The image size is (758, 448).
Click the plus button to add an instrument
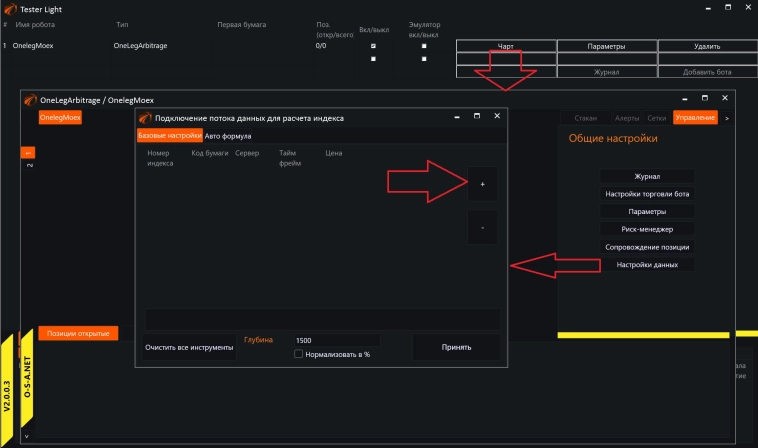pos(482,185)
